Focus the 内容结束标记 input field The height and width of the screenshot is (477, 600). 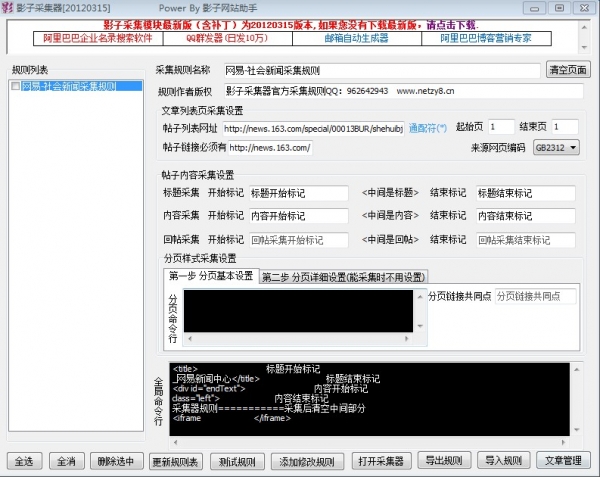click(526, 216)
